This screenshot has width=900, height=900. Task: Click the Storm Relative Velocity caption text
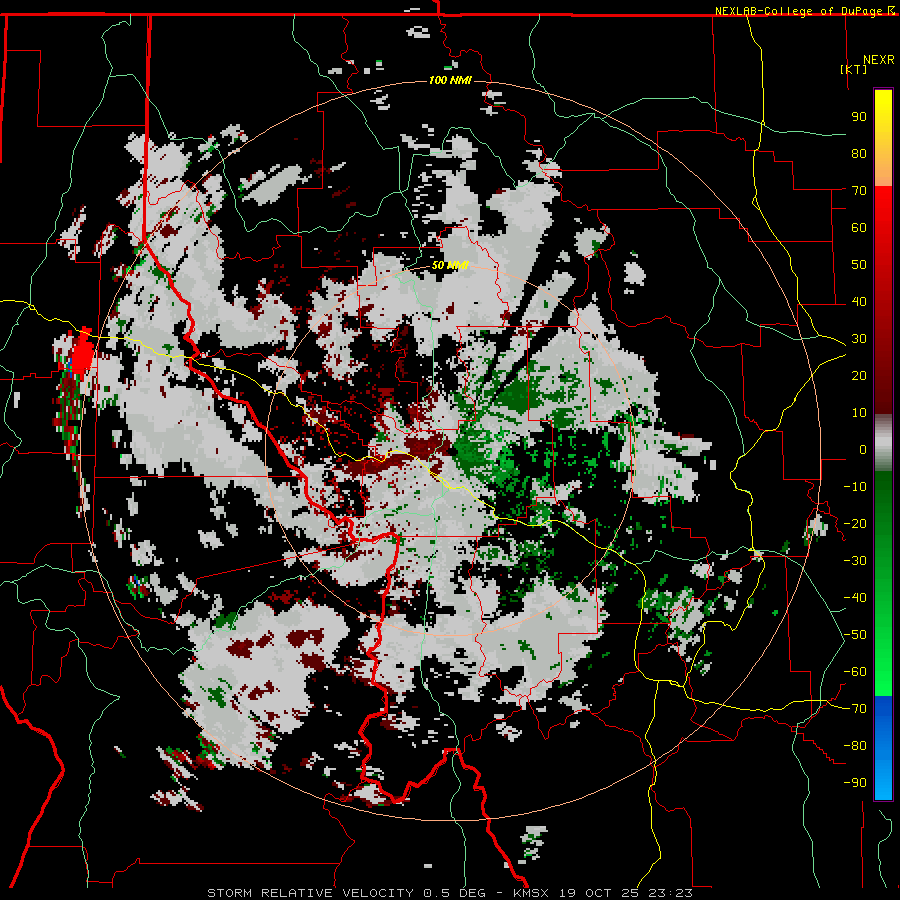pos(449,893)
